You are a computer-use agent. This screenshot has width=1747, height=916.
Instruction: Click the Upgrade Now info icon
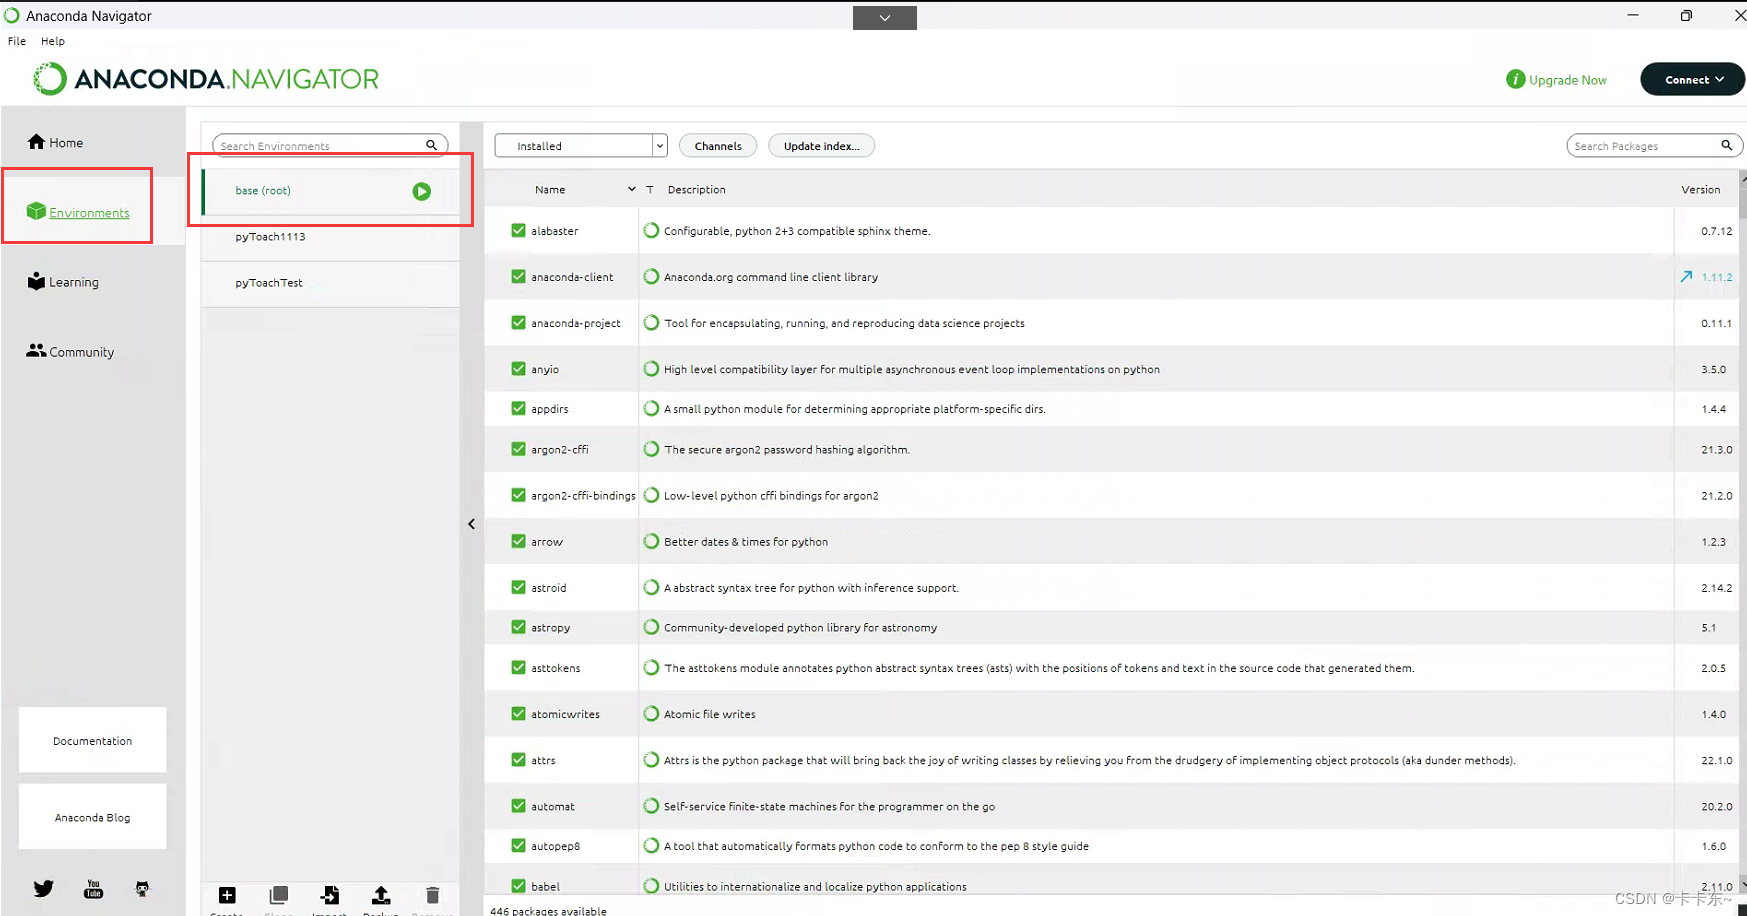coord(1515,79)
